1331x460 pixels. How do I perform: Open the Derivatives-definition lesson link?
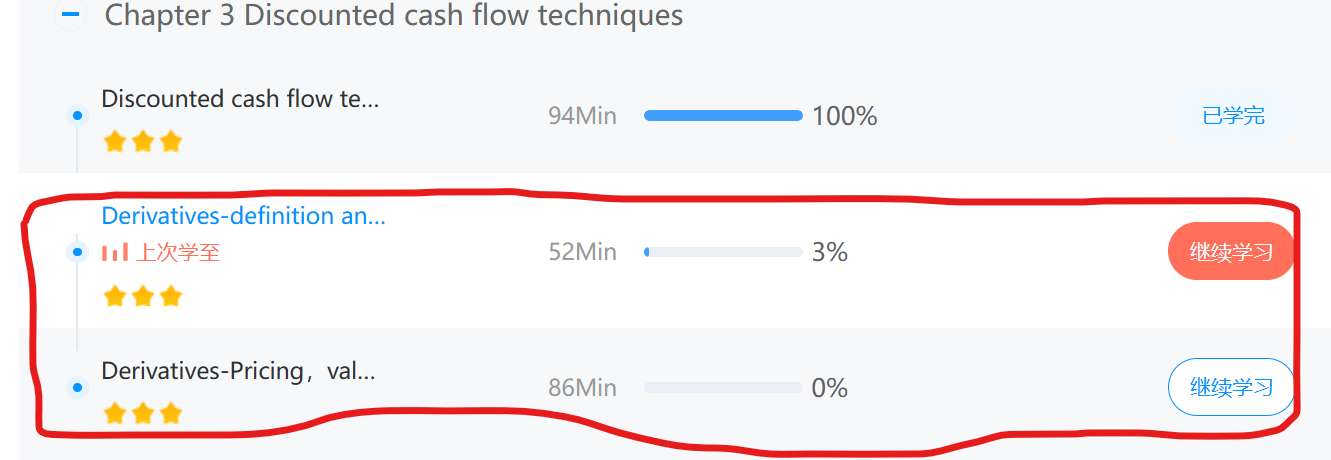[x=243, y=216]
